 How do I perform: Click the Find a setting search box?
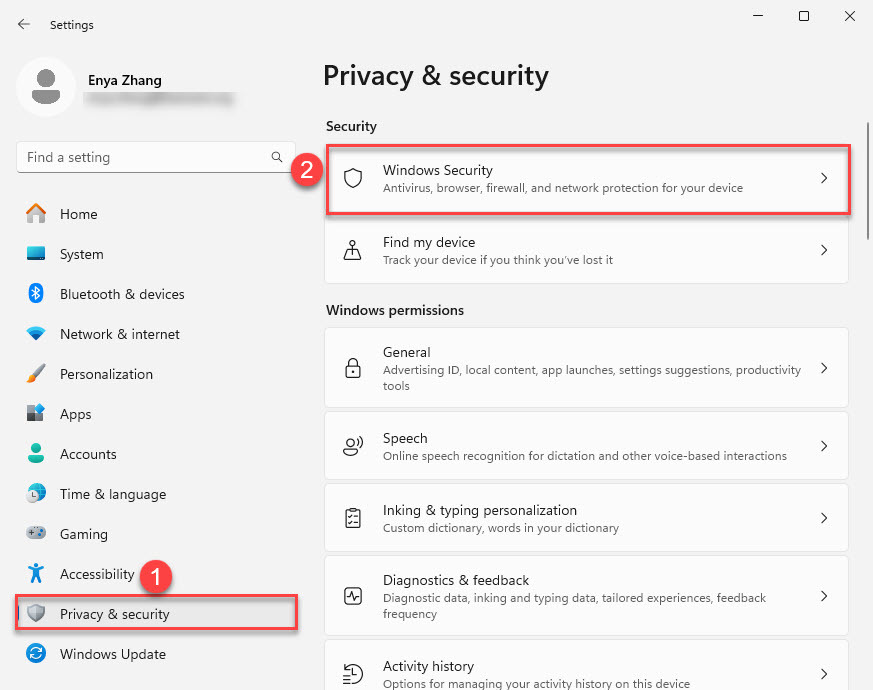(x=145, y=157)
